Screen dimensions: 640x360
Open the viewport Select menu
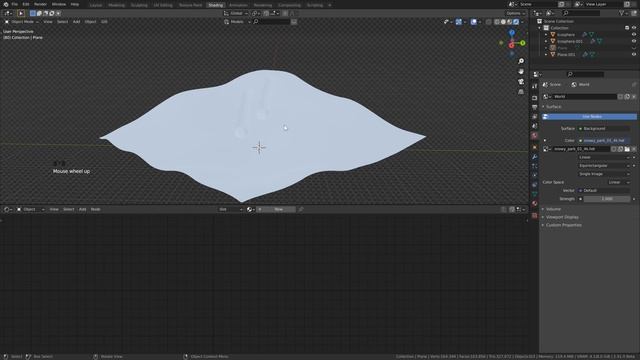click(62, 22)
